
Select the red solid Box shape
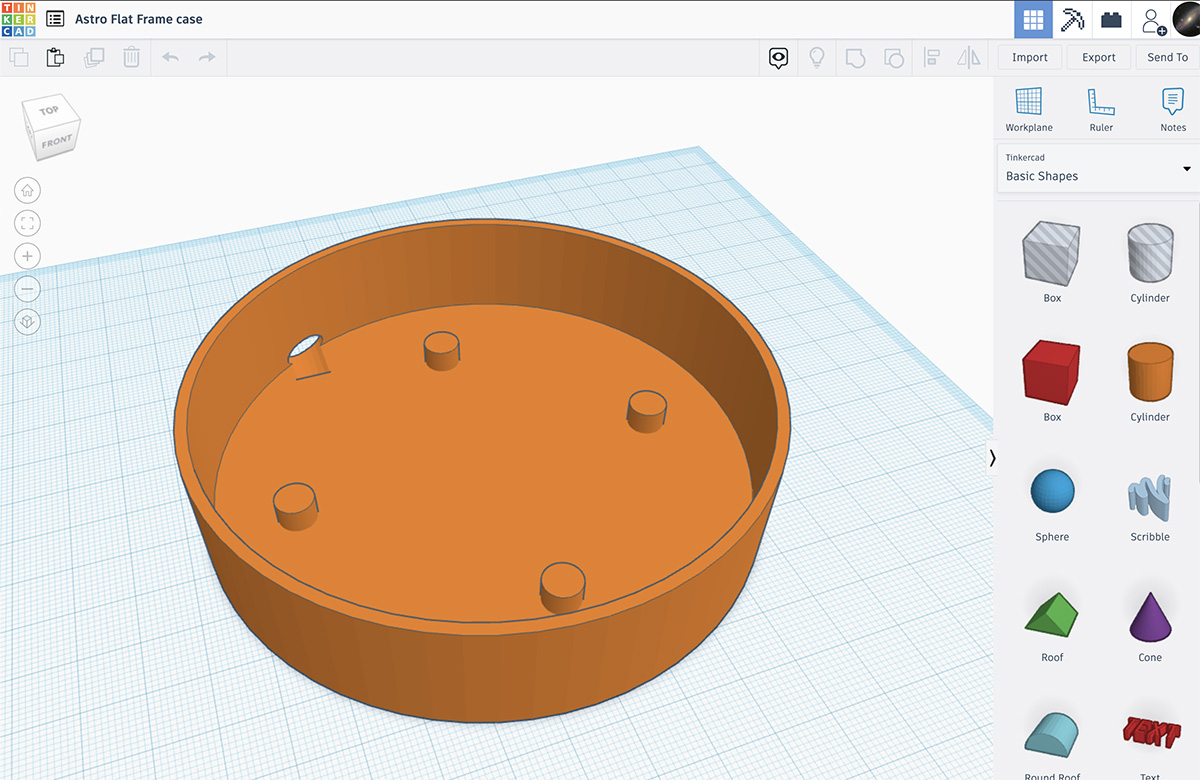tap(1051, 372)
